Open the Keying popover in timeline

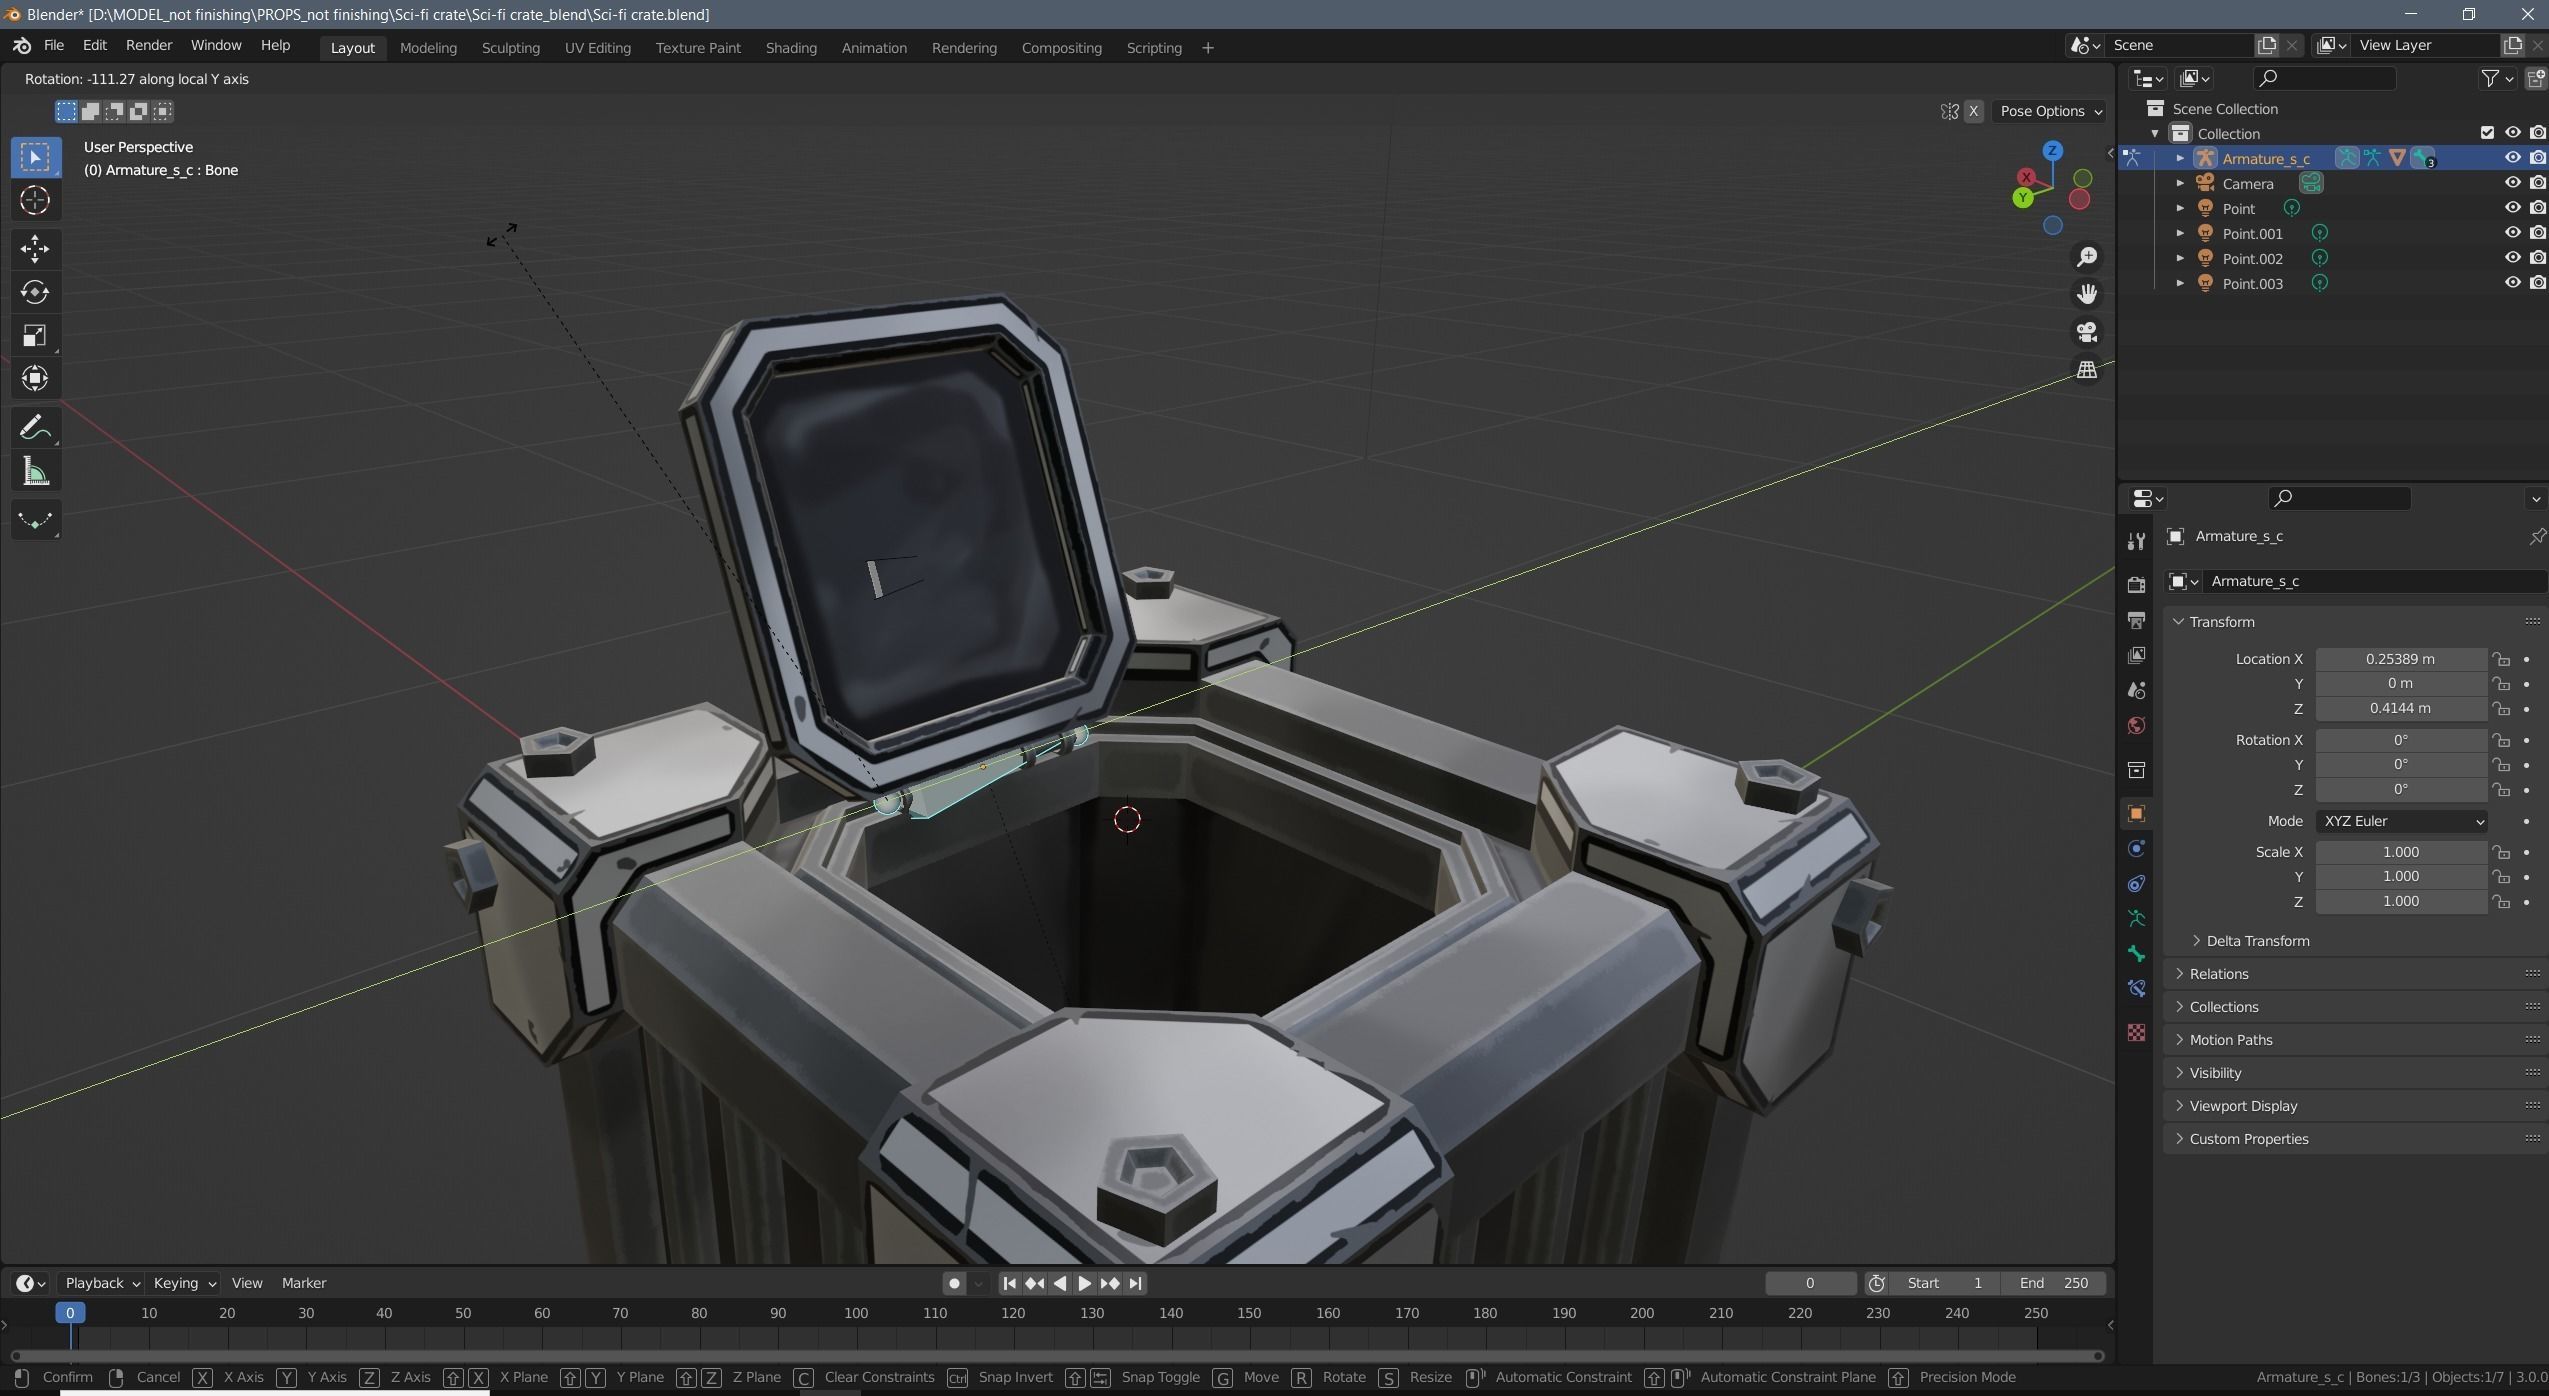[184, 1283]
